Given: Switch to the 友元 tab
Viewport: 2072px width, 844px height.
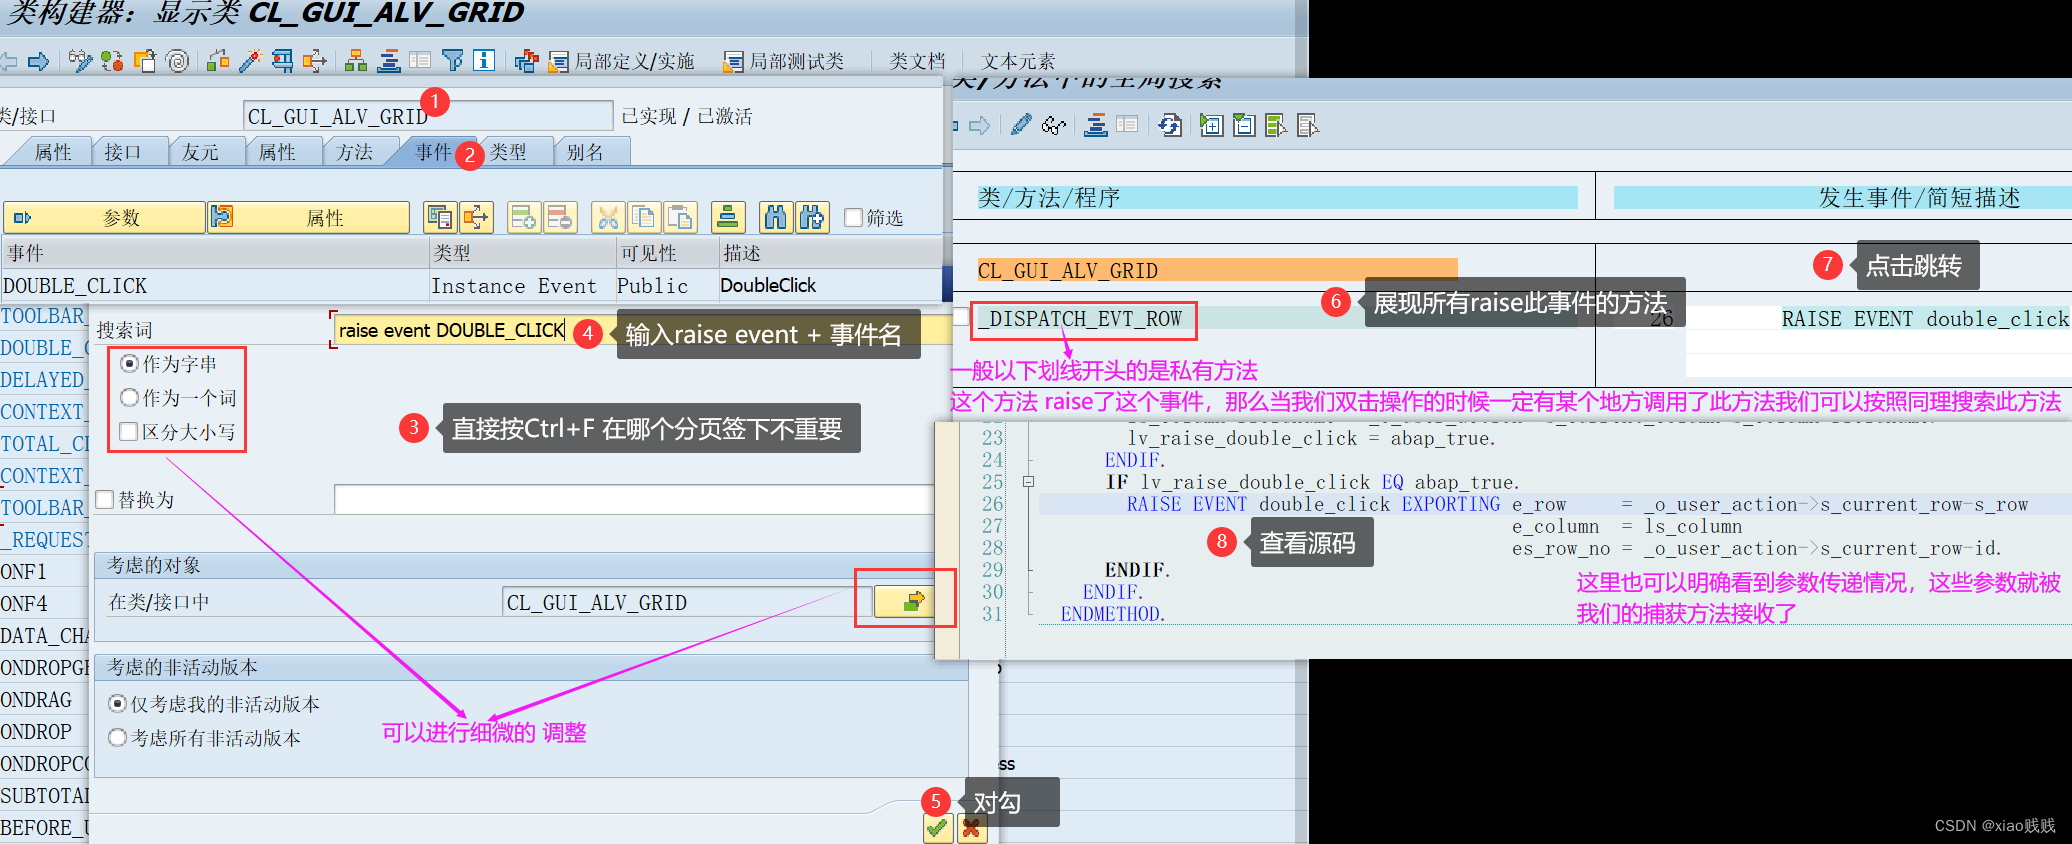Looking at the screenshot, I should pos(200,152).
